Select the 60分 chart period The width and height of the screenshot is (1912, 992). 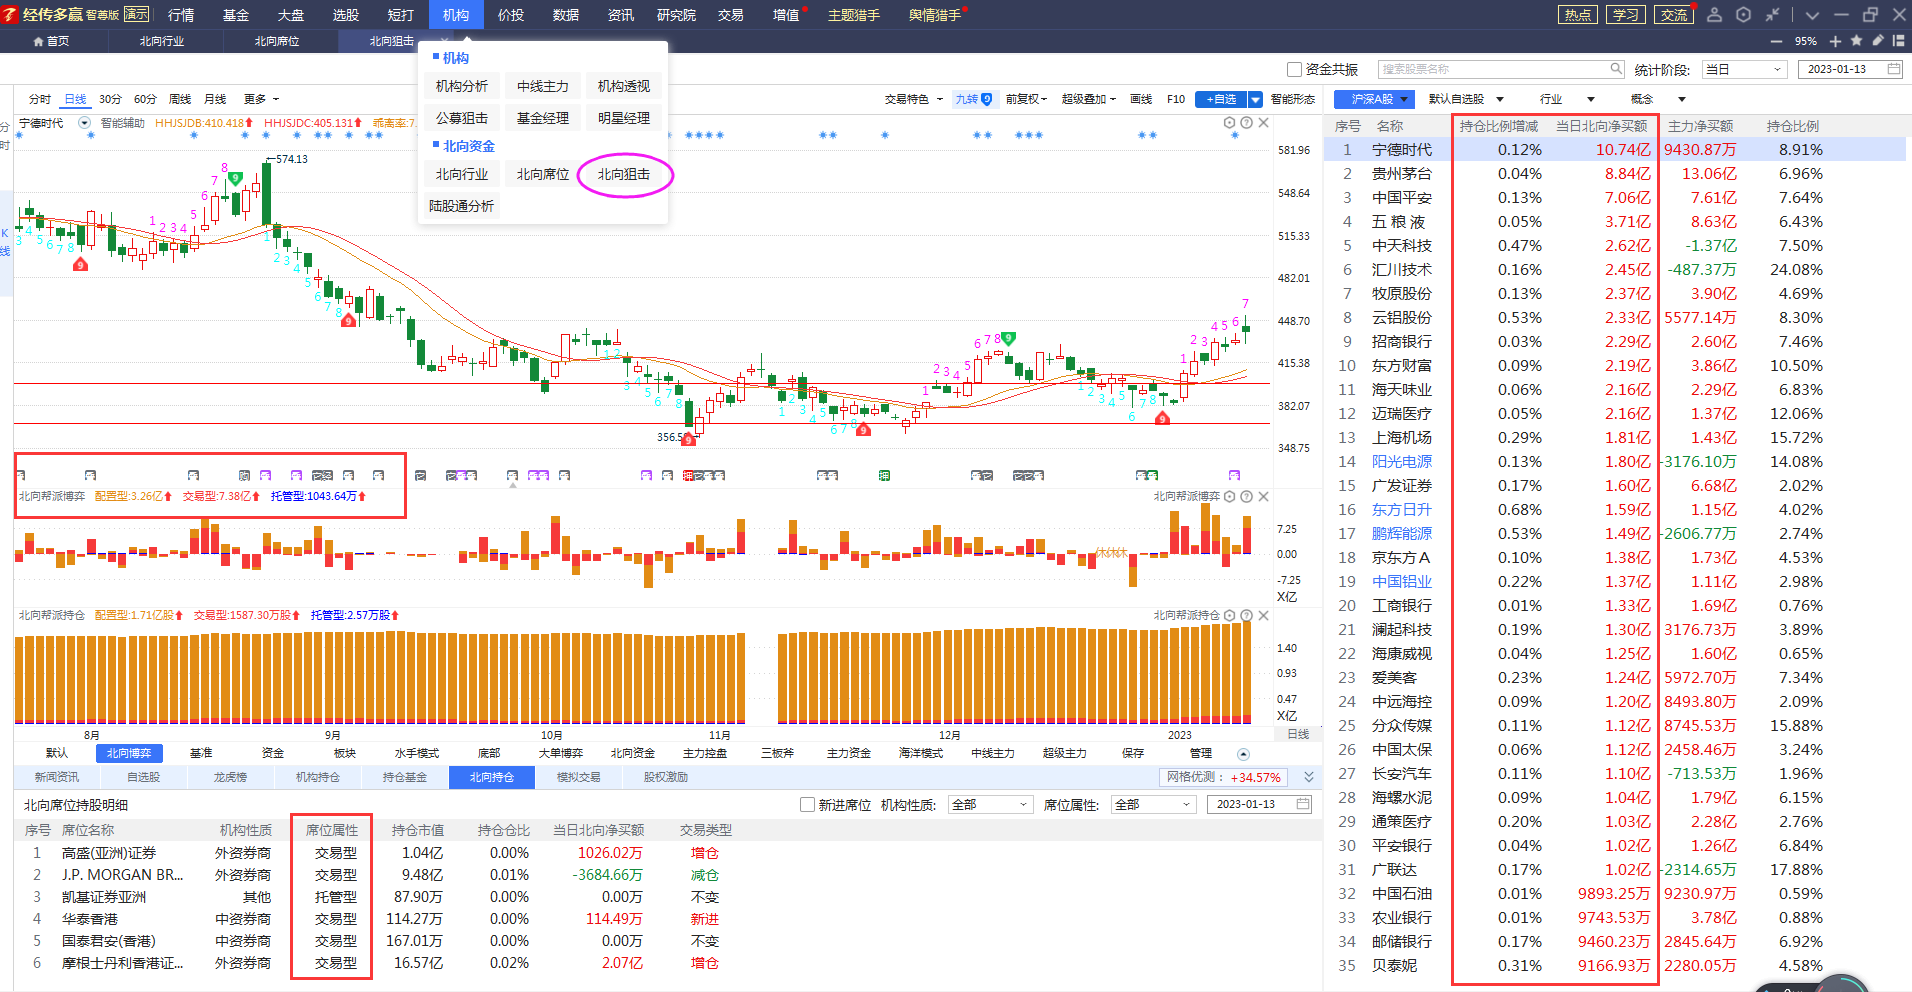[145, 99]
